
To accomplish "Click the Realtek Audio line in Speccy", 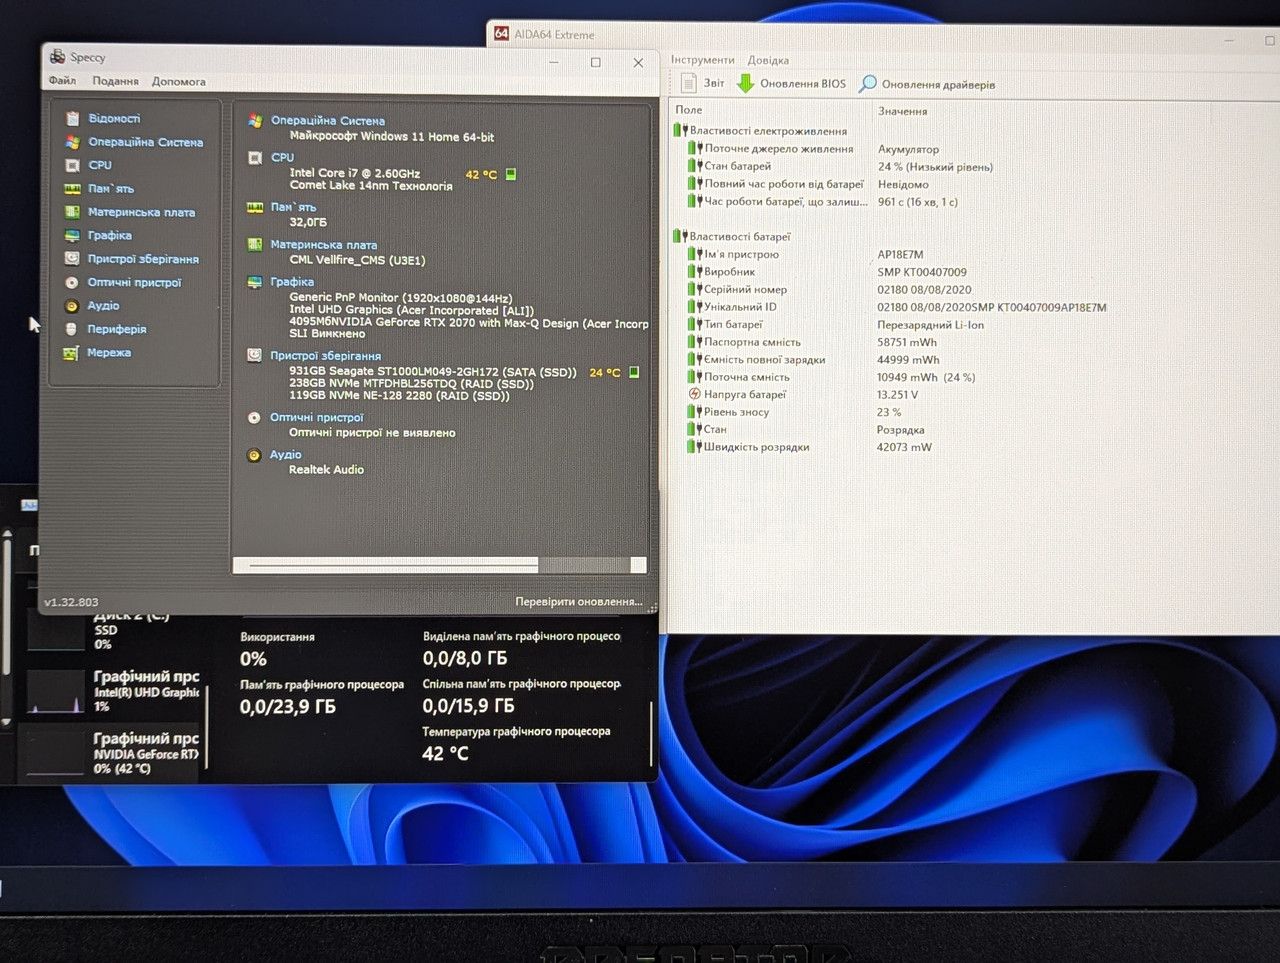I will pos(327,469).
